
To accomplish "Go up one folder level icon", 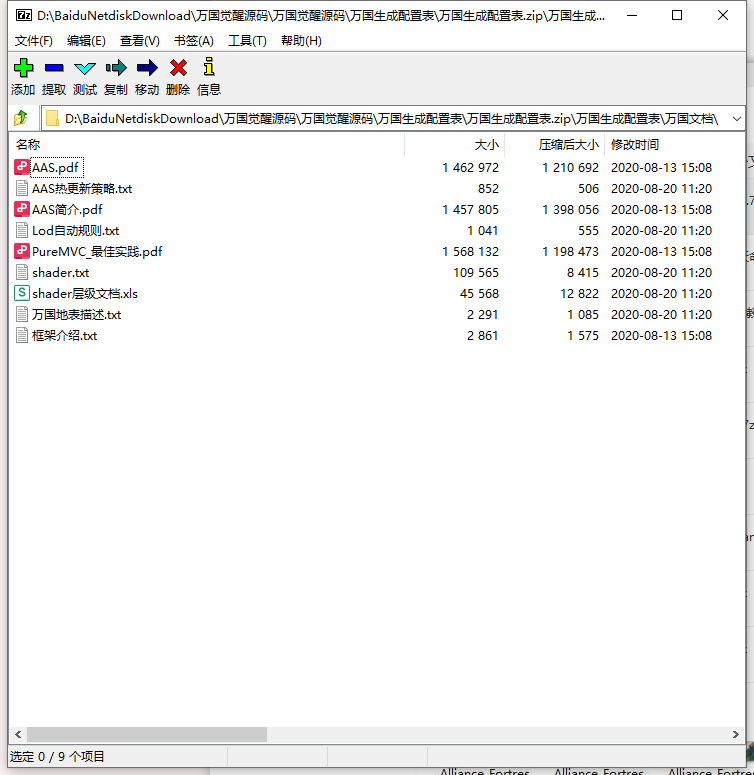I will 21,119.
